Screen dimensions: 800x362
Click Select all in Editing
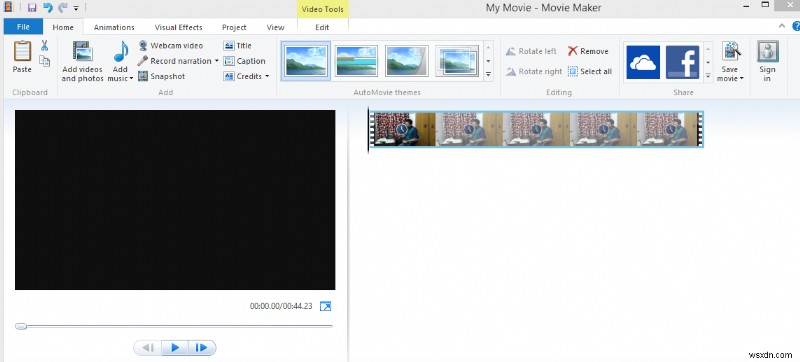coord(590,71)
